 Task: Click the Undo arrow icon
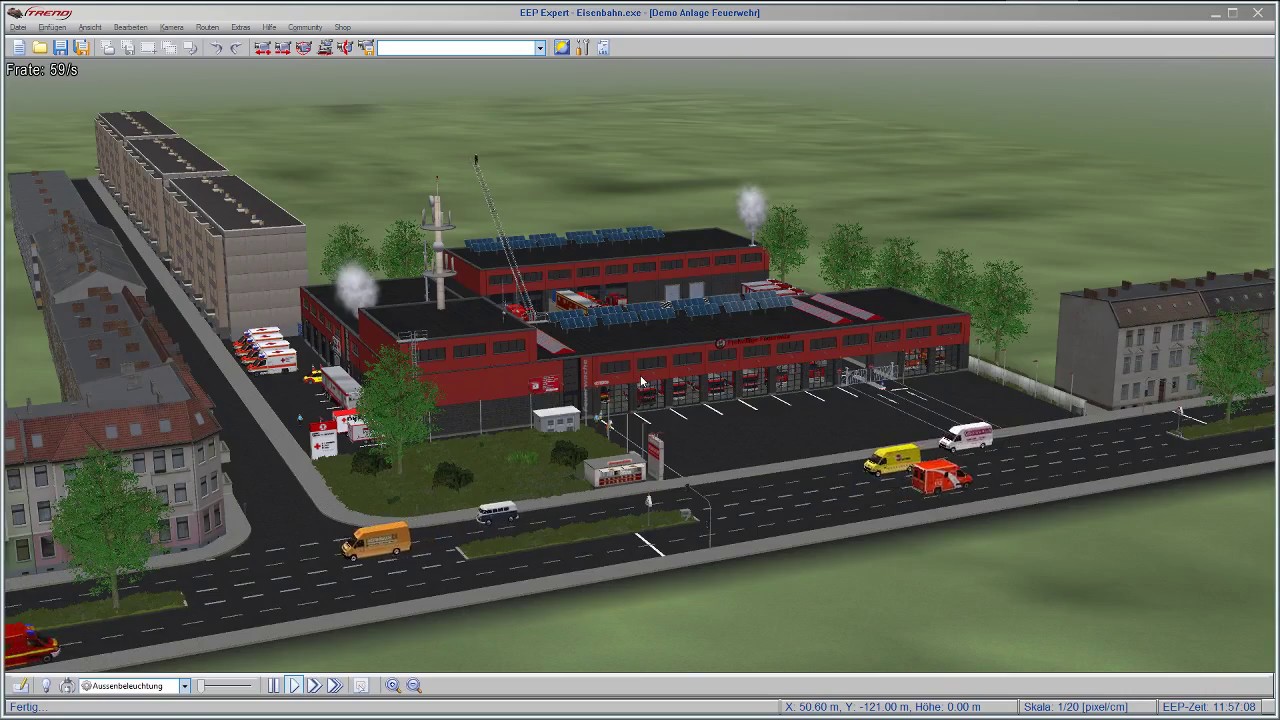[x=215, y=47]
